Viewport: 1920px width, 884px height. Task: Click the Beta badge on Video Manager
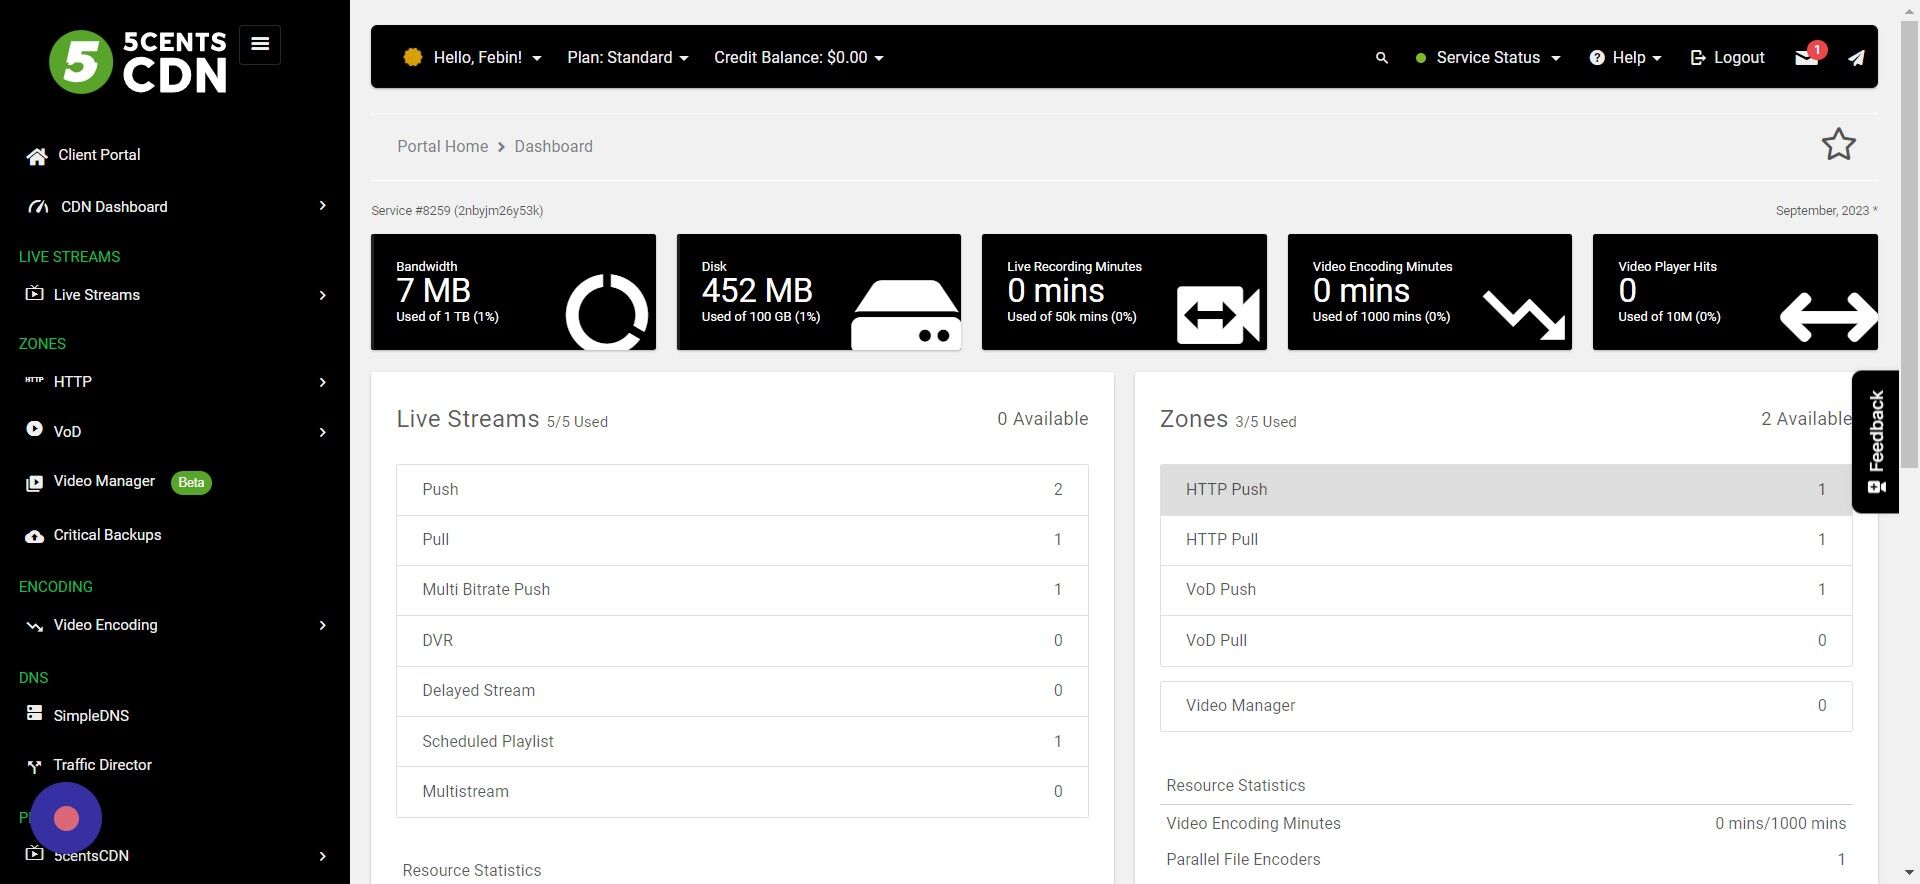[191, 483]
